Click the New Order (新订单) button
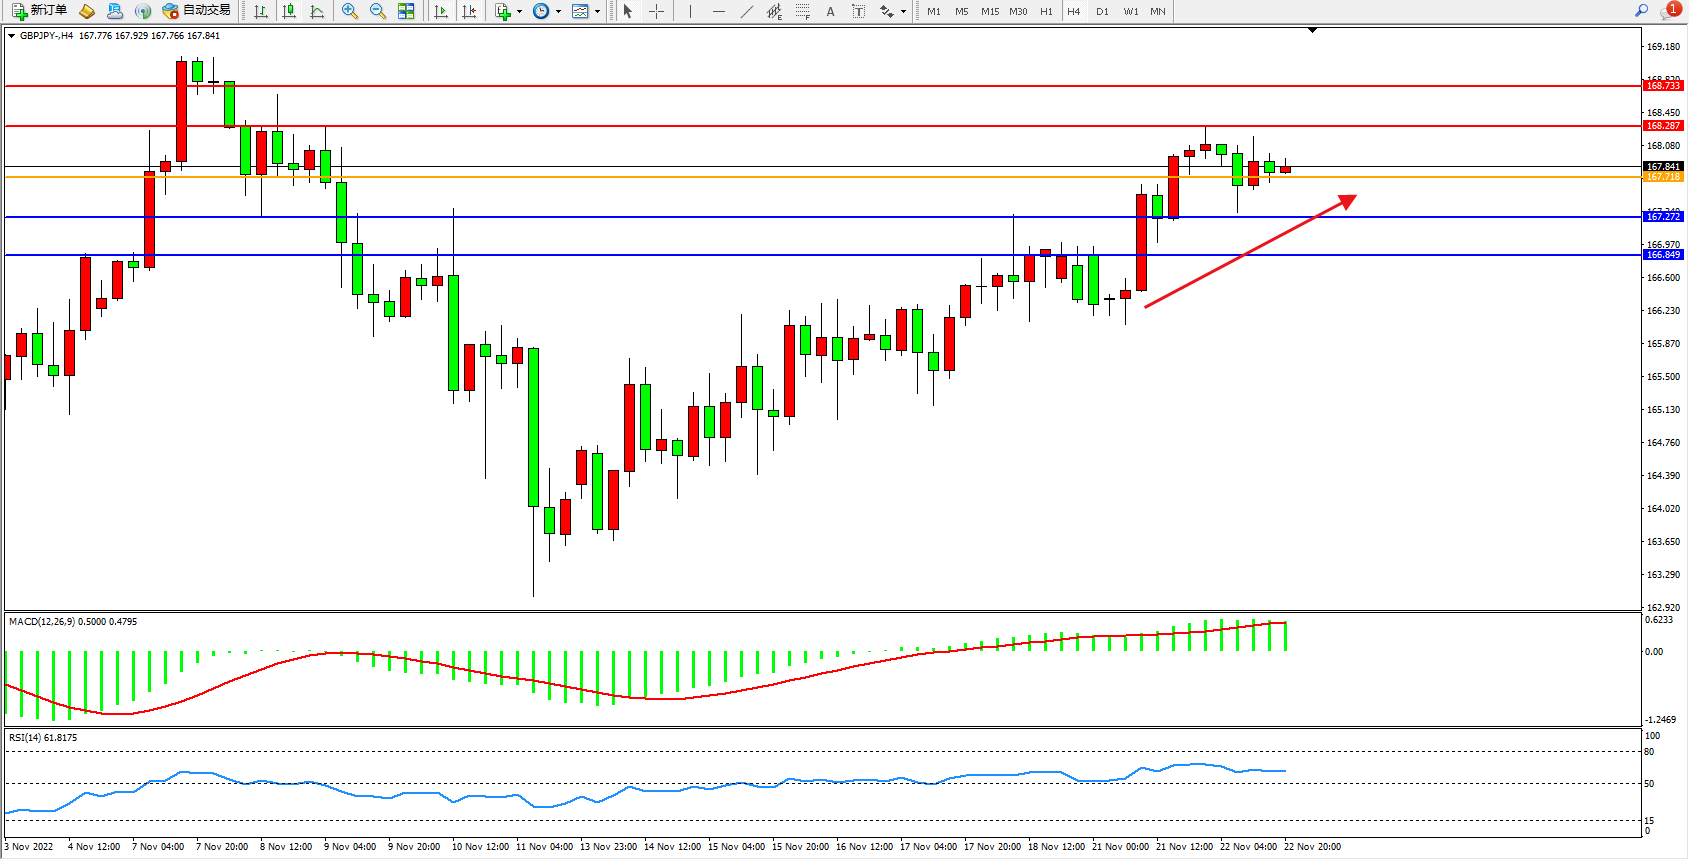This screenshot has height=860, width=1689. point(40,11)
